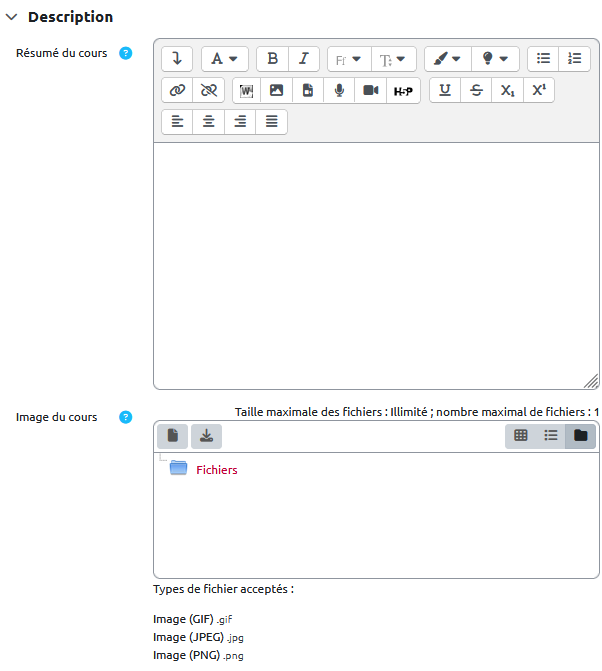Viewport: 602px width, 671px height.
Task: Collapse the Description section
Action: [x=12, y=17]
